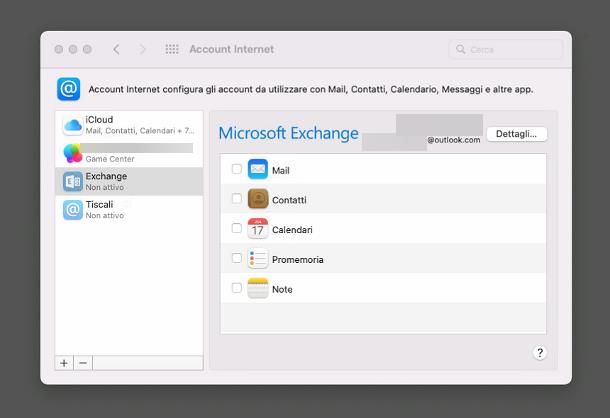610x418 pixels.
Task: Select the Tiscali account name
Action: click(99, 204)
